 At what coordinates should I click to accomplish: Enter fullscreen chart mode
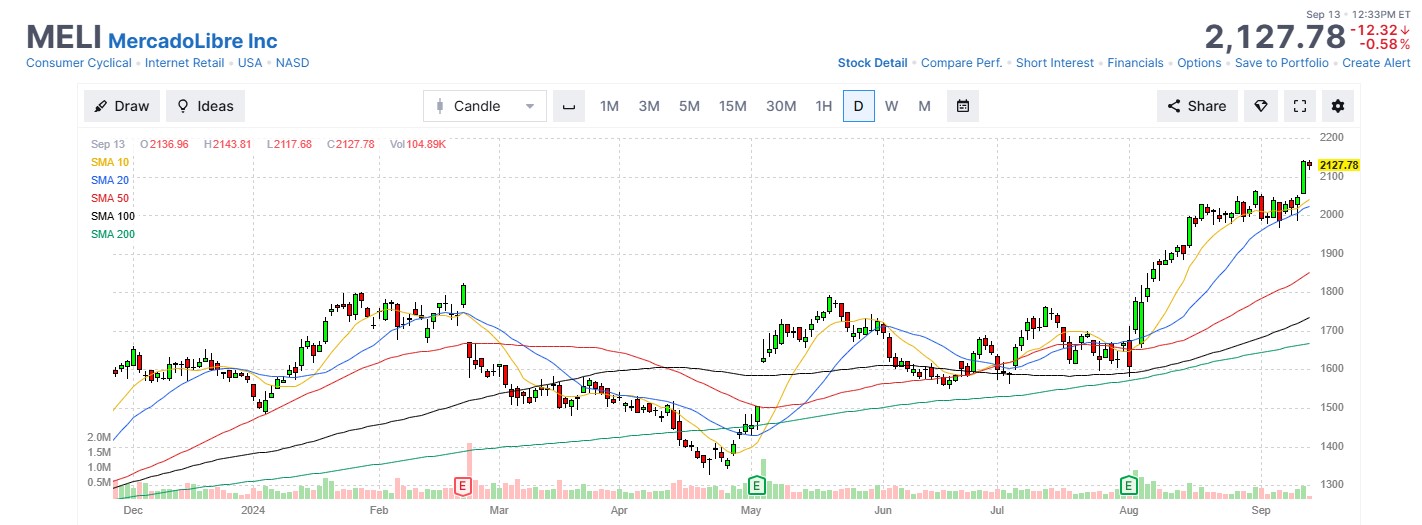point(1299,106)
